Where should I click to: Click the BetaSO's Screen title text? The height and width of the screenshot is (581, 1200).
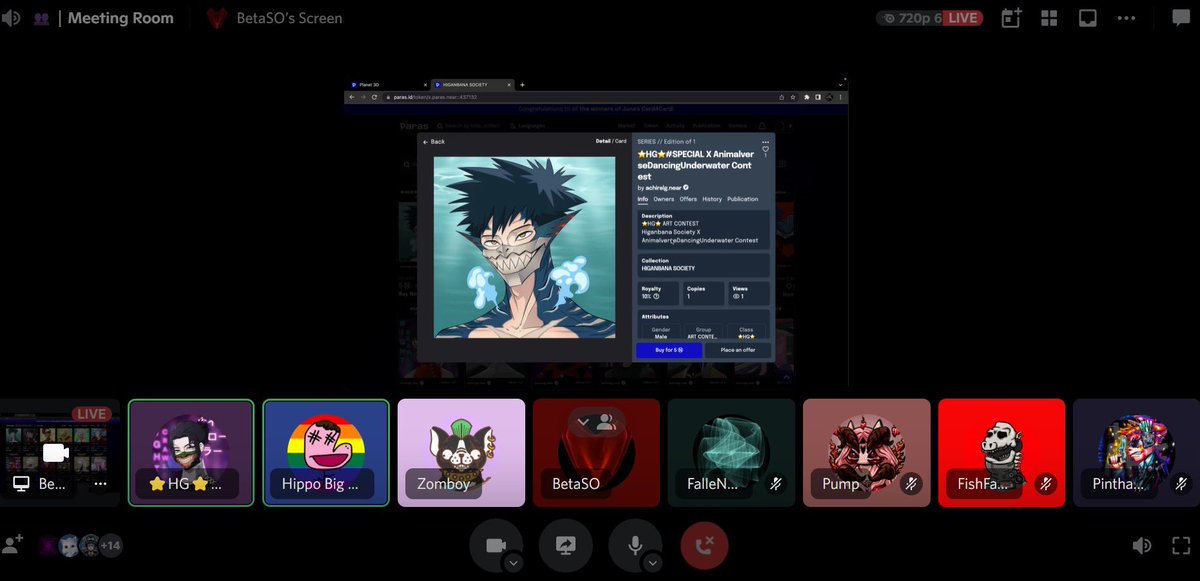pos(289,18)
